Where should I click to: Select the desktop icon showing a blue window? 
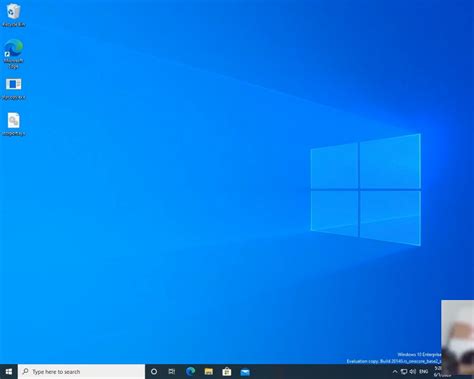pyautogui.click(x=13, y=89)
